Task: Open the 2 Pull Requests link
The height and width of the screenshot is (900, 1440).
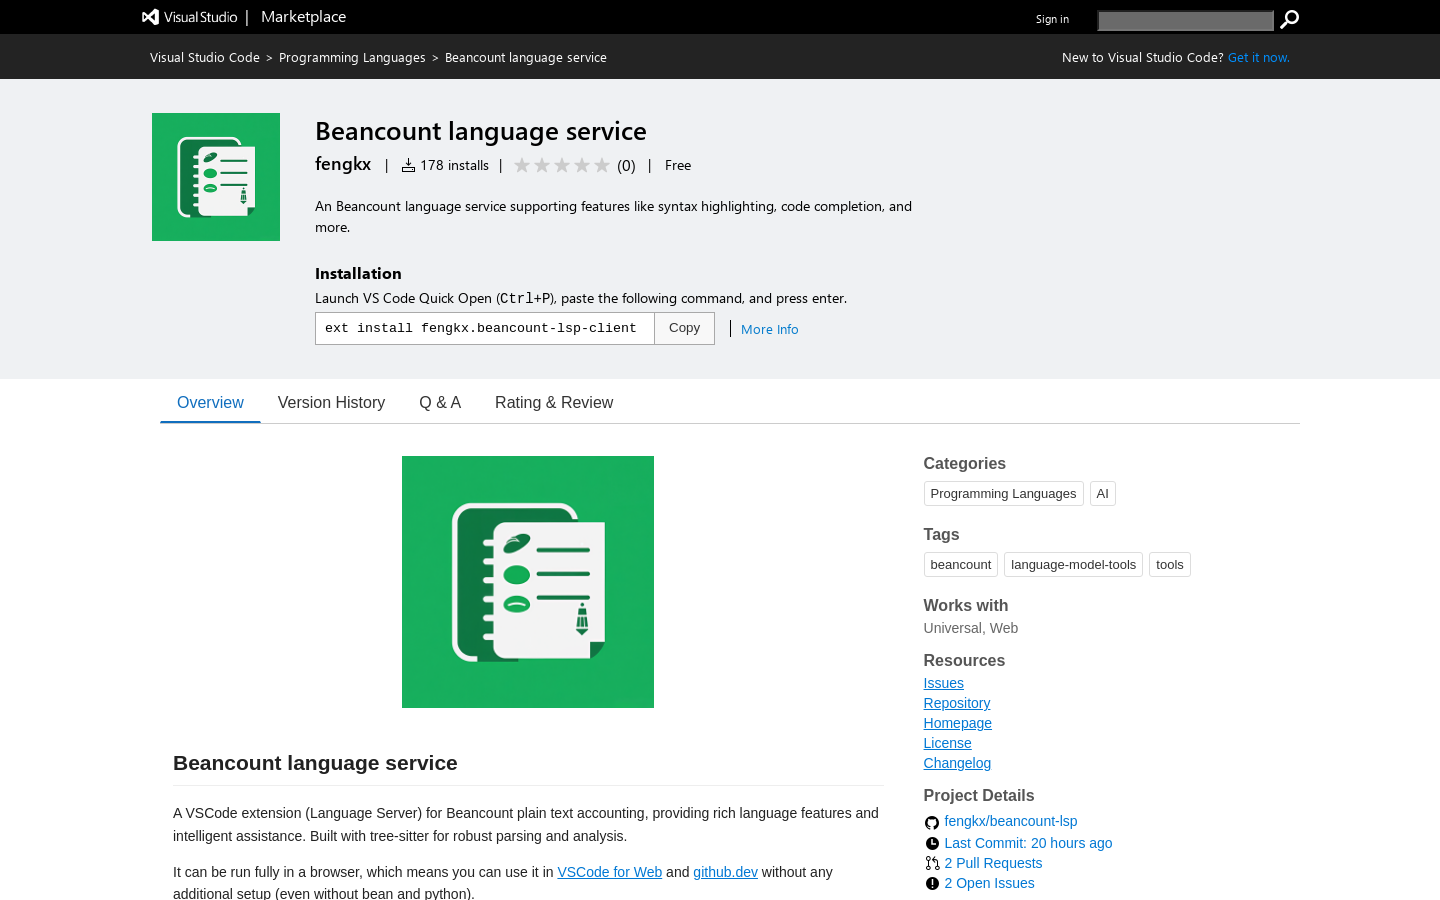Action: [x=993, y=863]
